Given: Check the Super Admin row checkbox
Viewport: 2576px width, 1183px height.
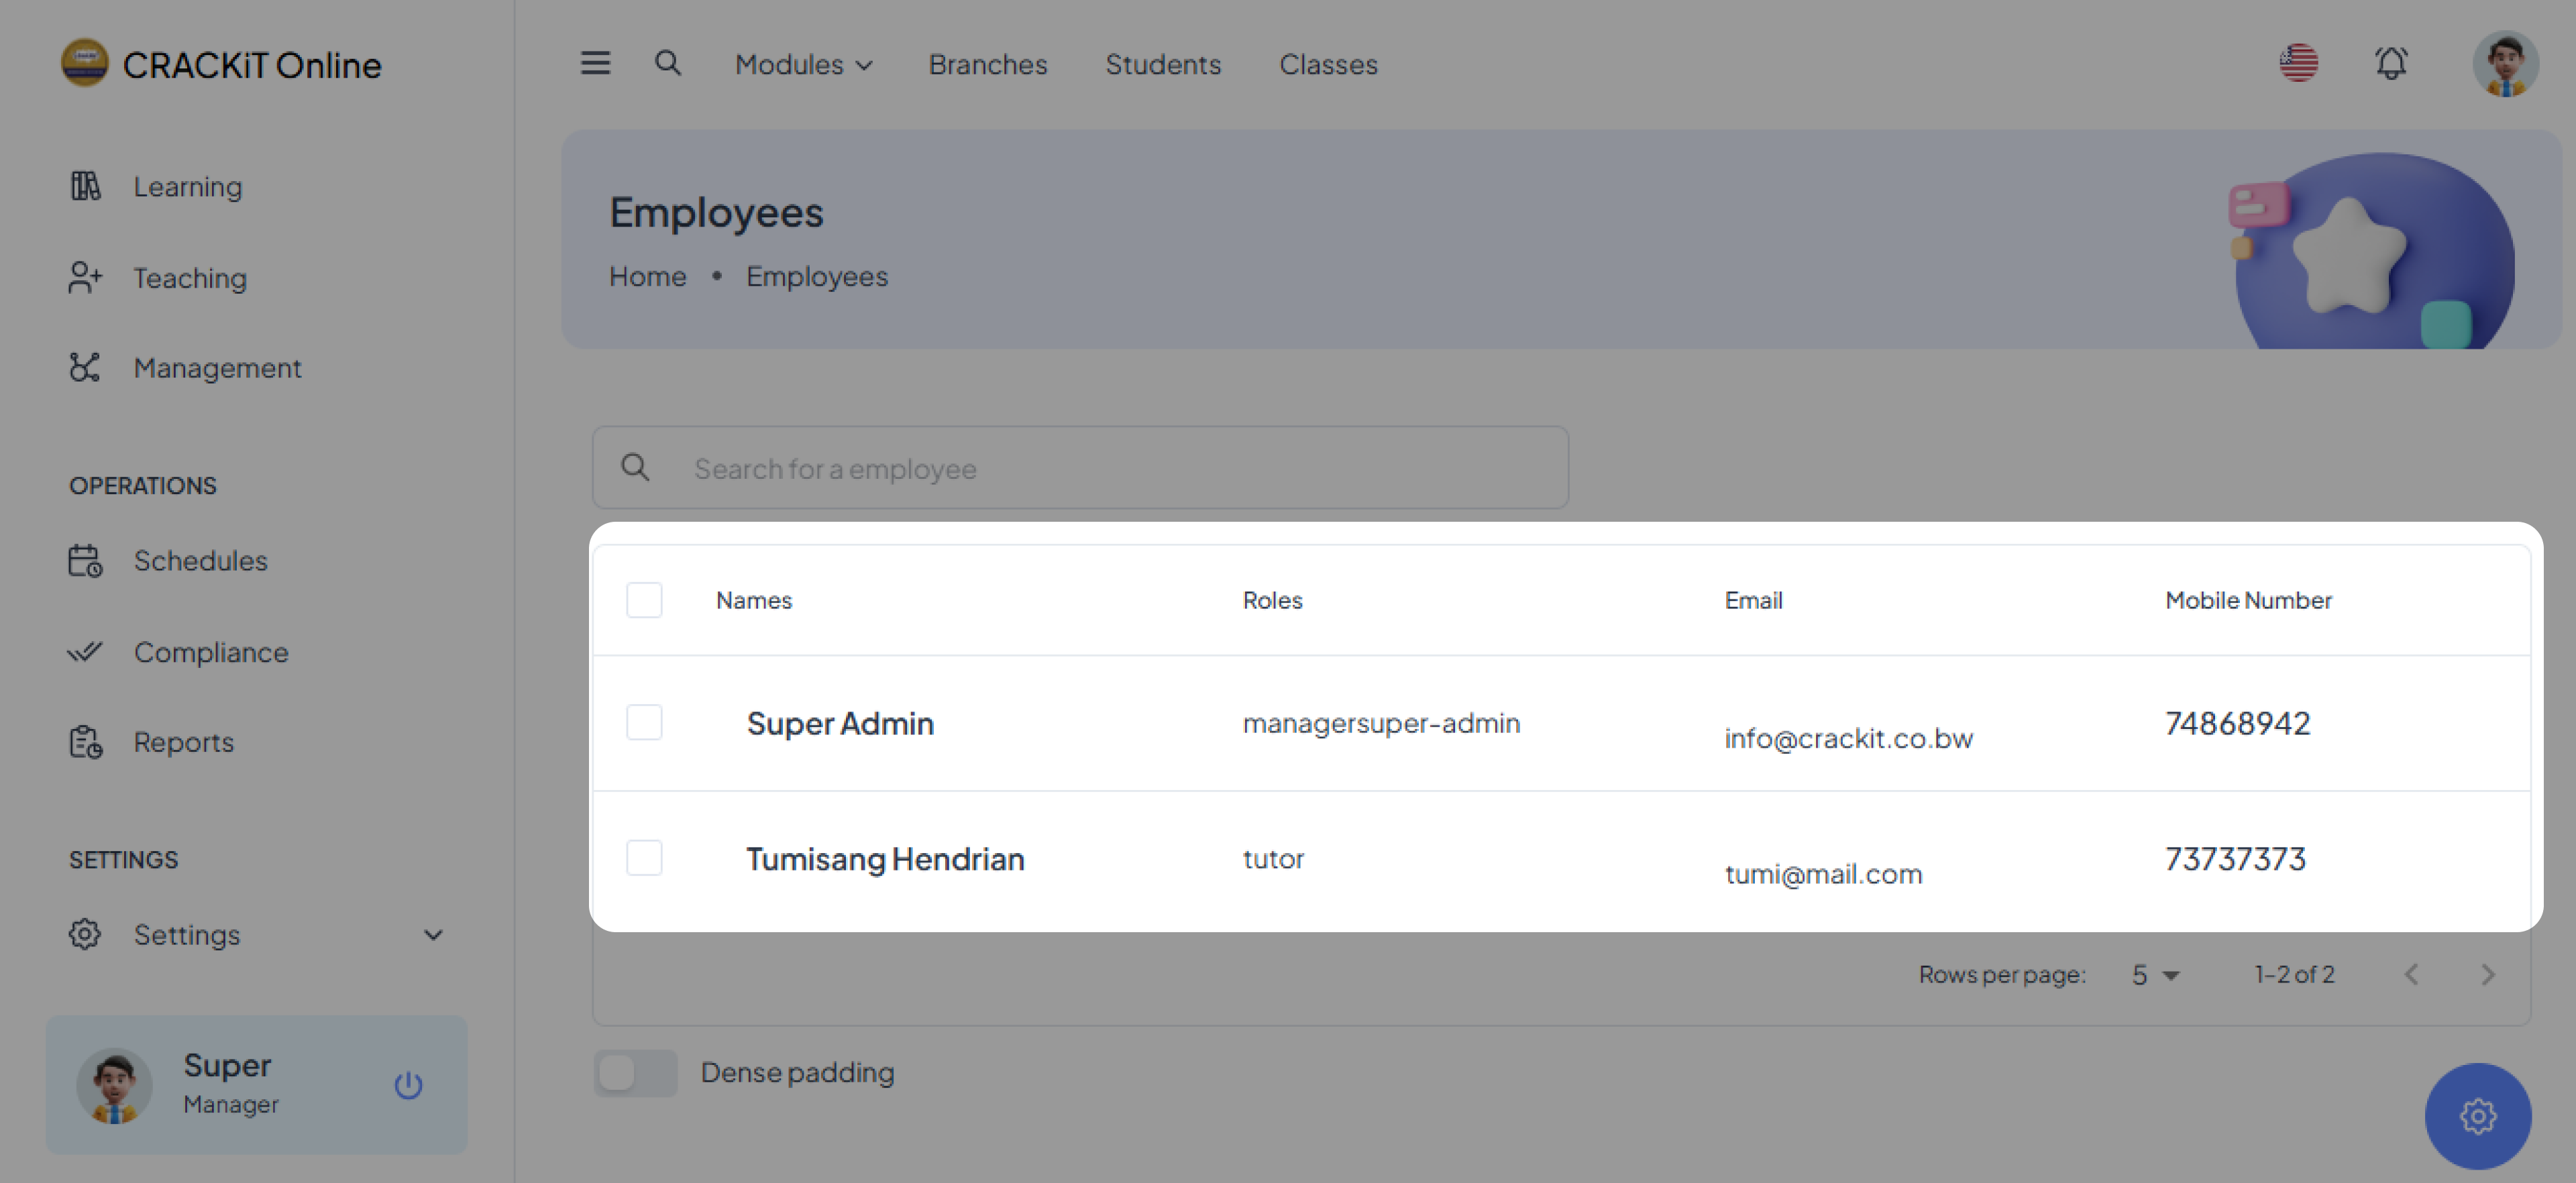Looking at the screenshot, I should coord(644,723).
